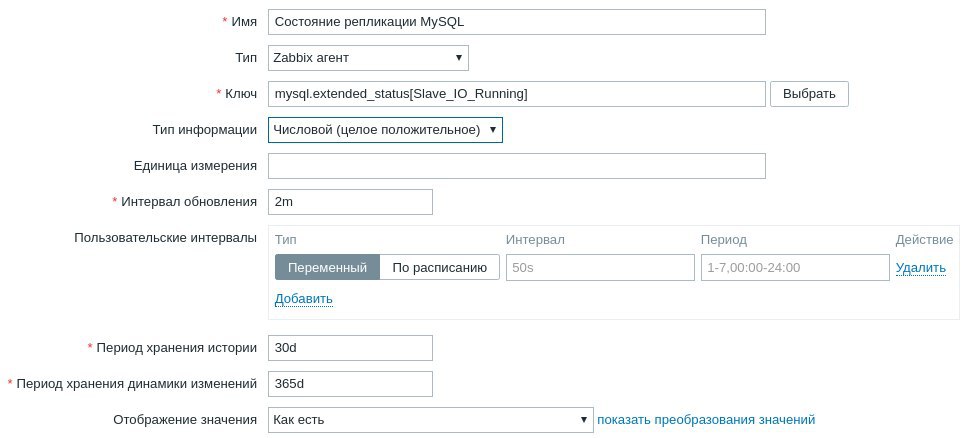The height and width of the screenshot is (438, 975).
Task: Open the Тип dropdown showing Zabbix агент
Action: click(x=368, y=58)
